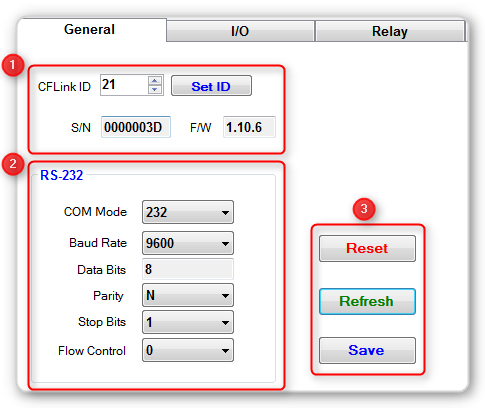Click the CFLink ID number field

(x=124, y=85)
